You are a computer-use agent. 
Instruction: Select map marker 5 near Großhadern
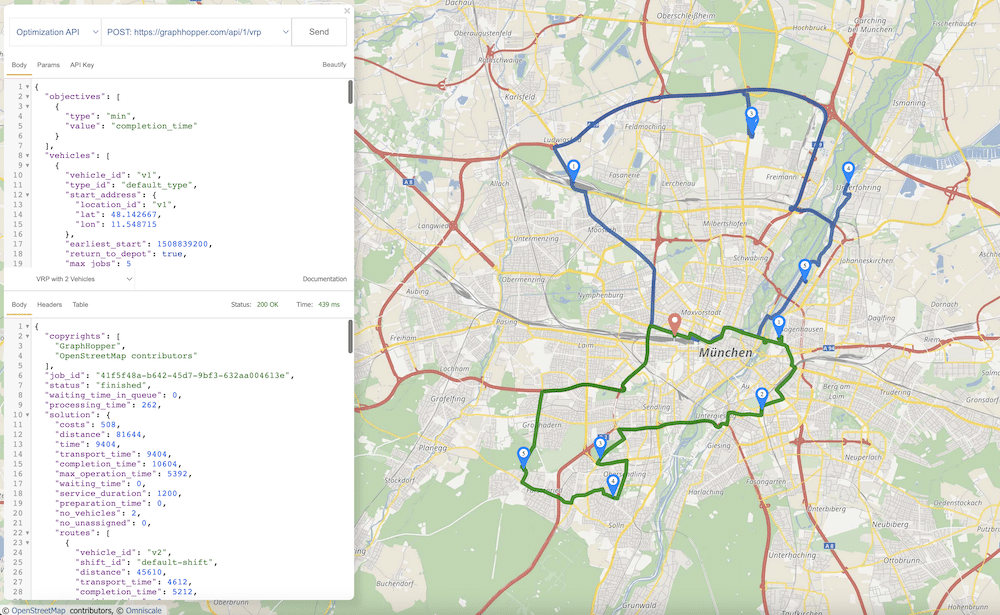(524, 457)
